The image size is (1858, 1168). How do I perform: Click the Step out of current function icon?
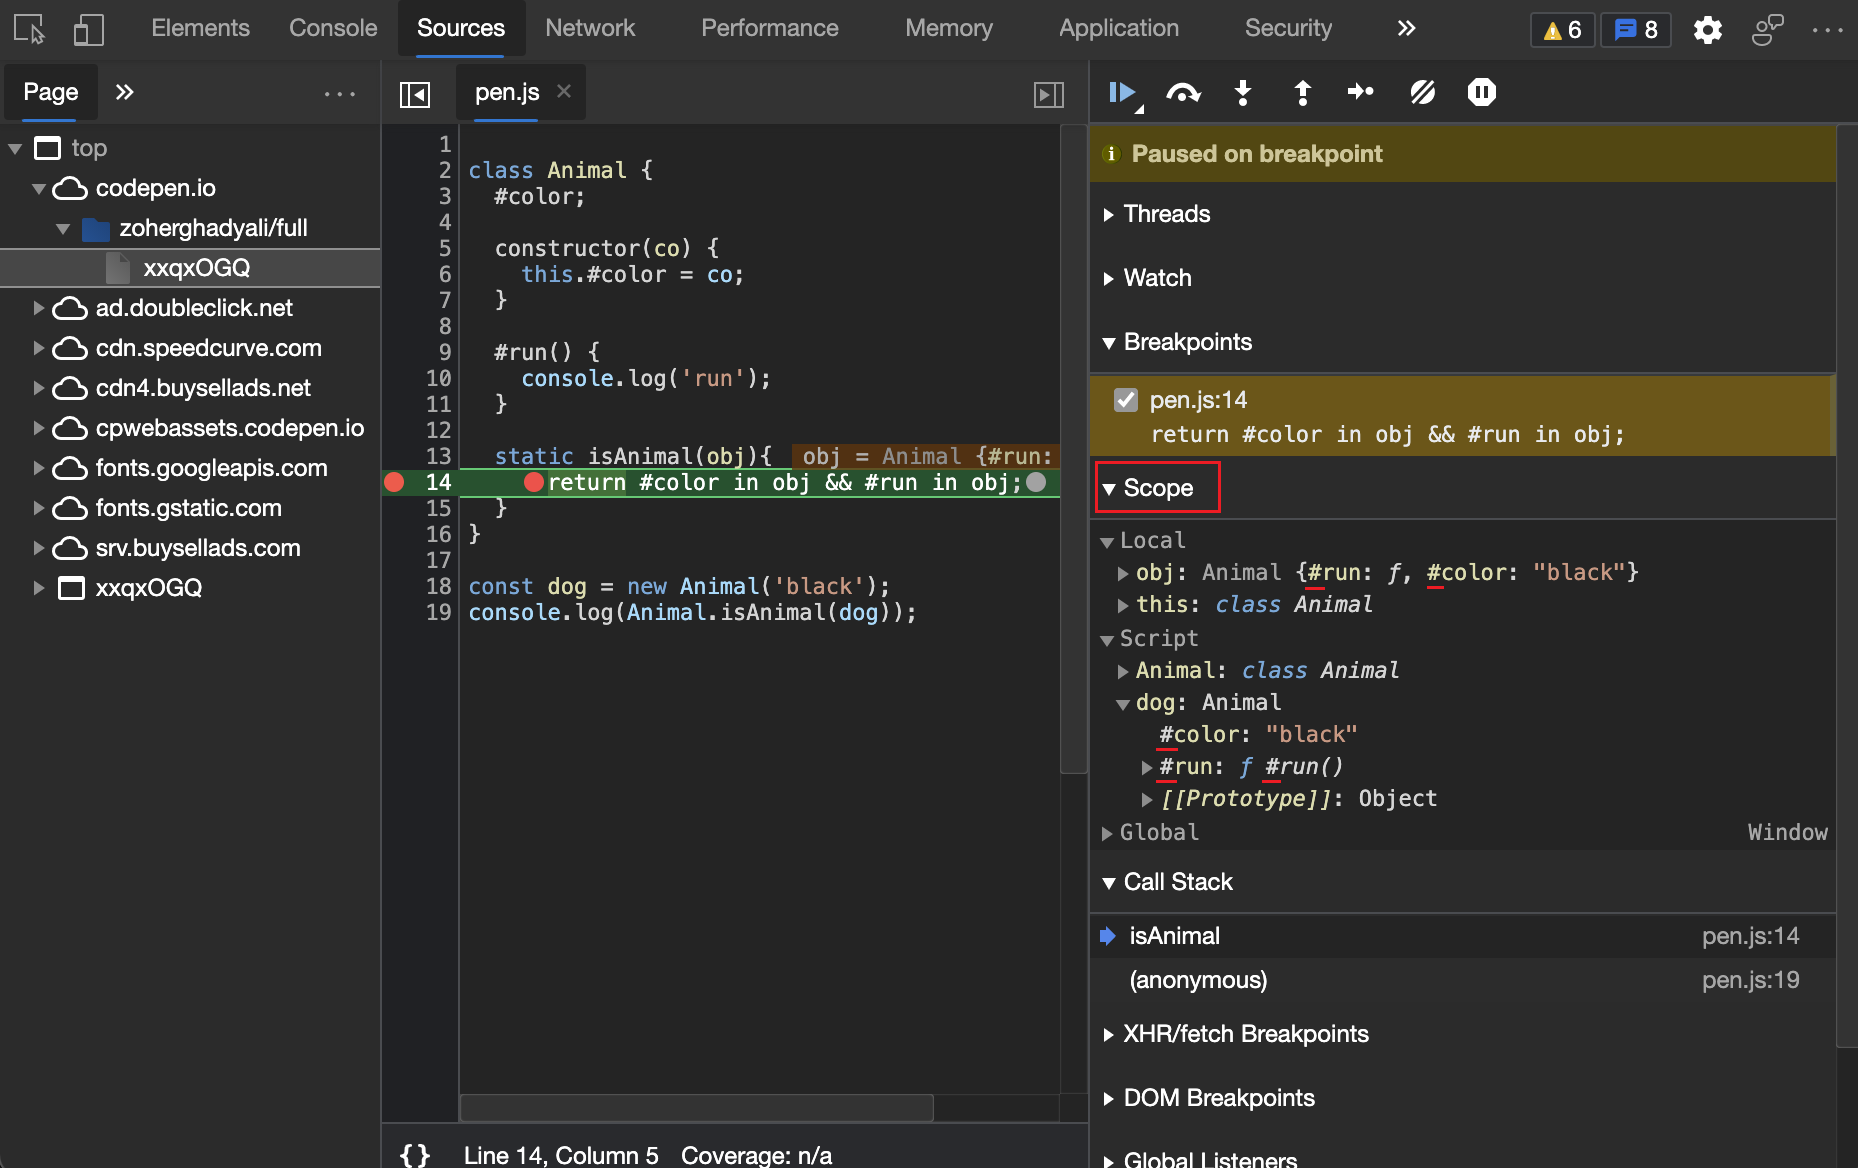pos(1302,92)
